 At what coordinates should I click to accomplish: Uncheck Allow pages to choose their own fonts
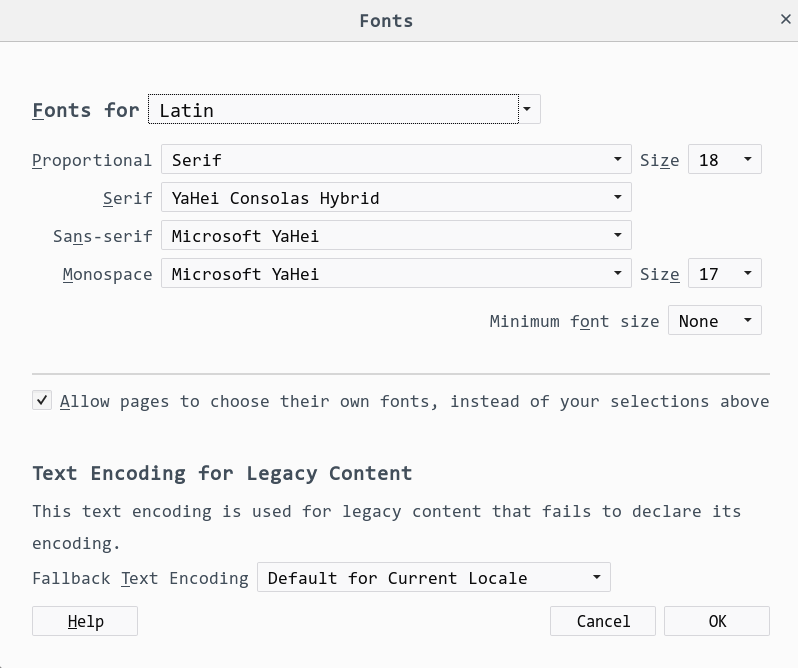pos(42,400)
